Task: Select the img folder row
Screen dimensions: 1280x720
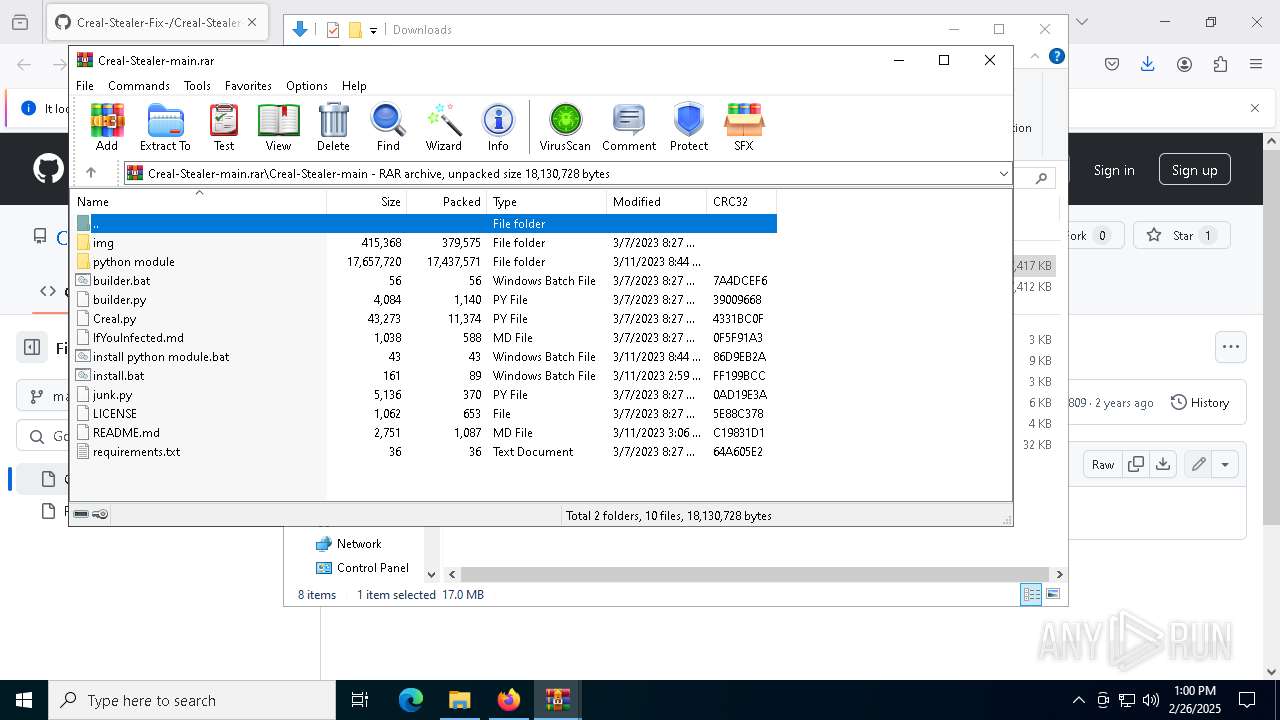Action: [x=425, y=243]
